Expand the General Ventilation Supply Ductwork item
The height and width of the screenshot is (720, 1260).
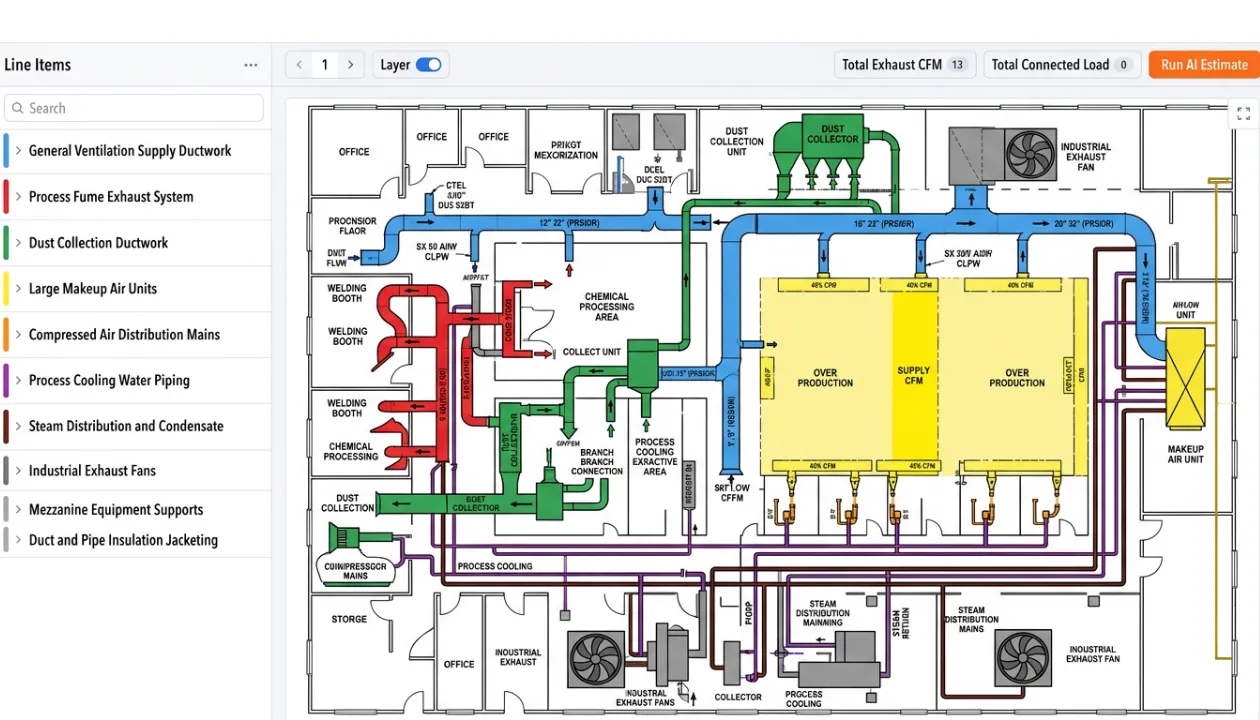pyautogui.click(x=18, y=150)
